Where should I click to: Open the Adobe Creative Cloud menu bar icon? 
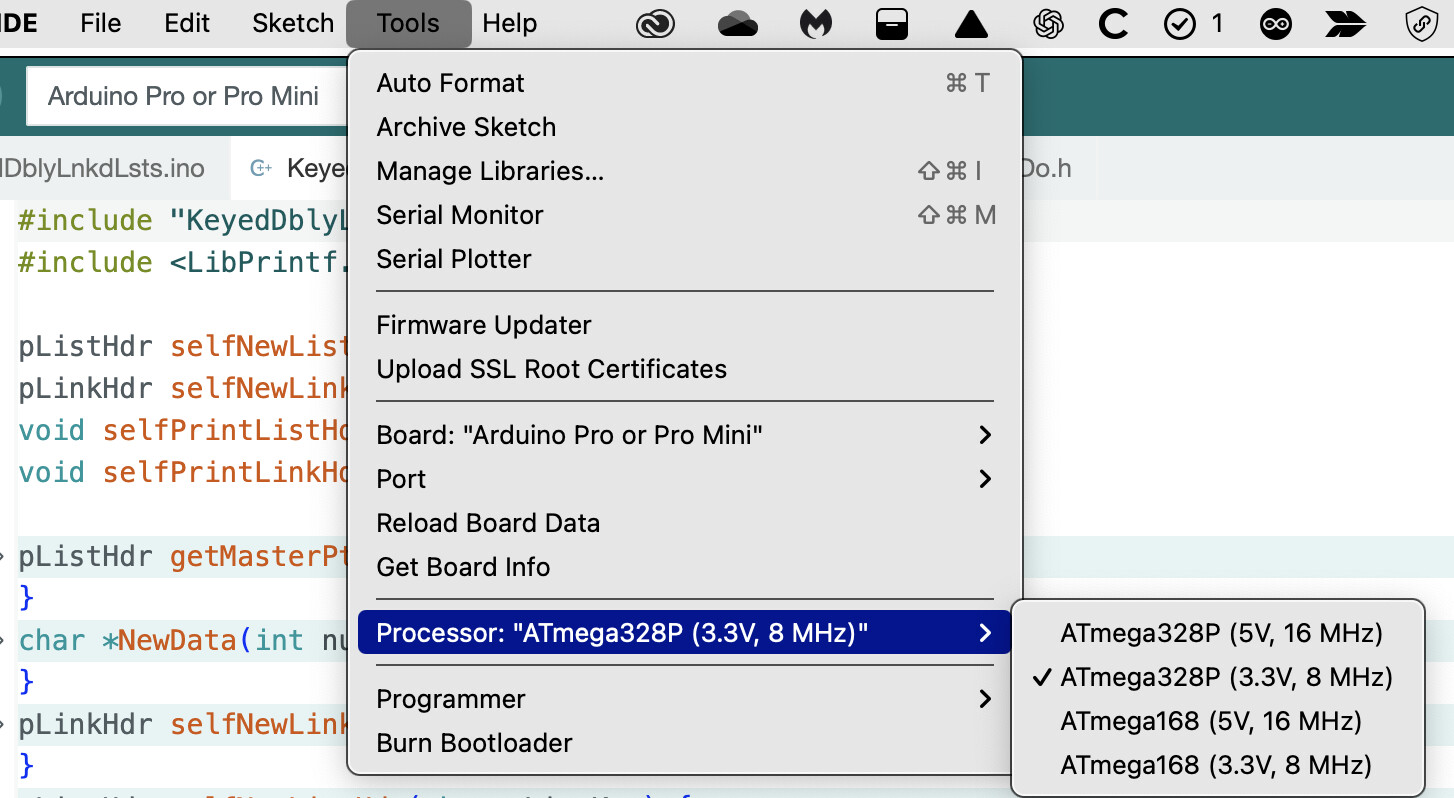point(655,23)
